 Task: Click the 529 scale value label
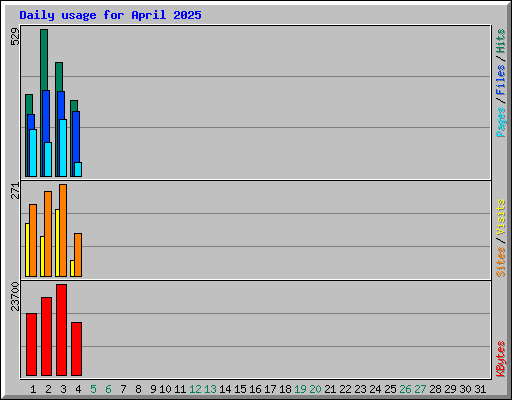click(15, 36)
